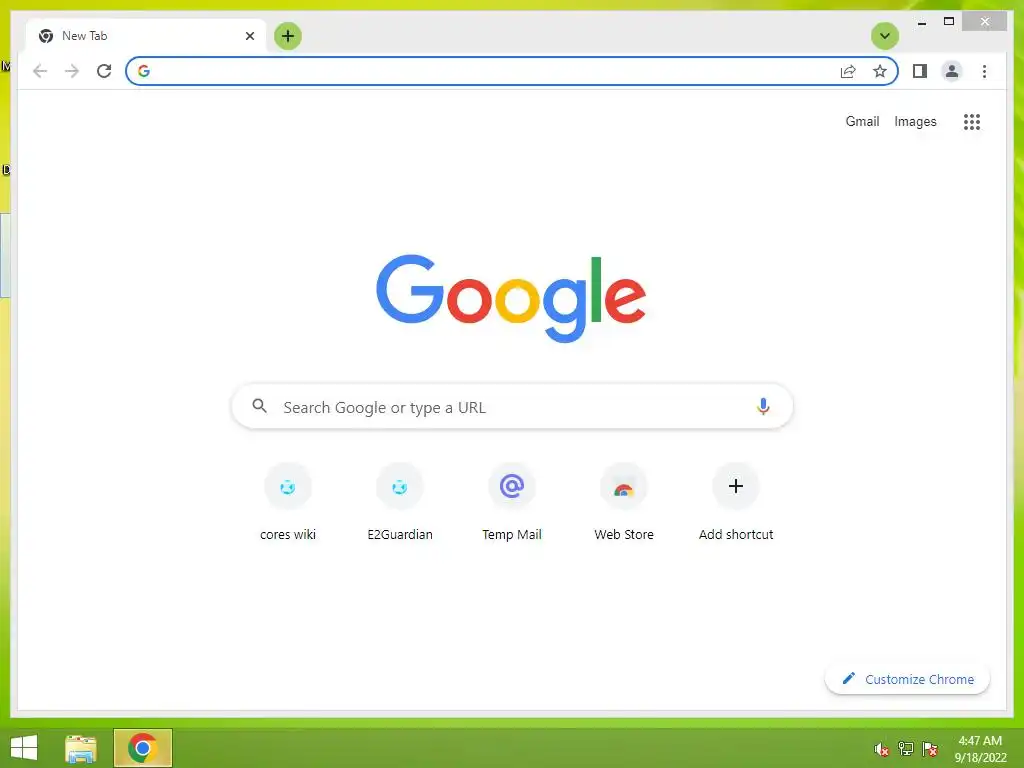The width and height of the screenshot is (1024, 768).
Task: Maximize the Chrome window
Action: (x=949, y=22)
